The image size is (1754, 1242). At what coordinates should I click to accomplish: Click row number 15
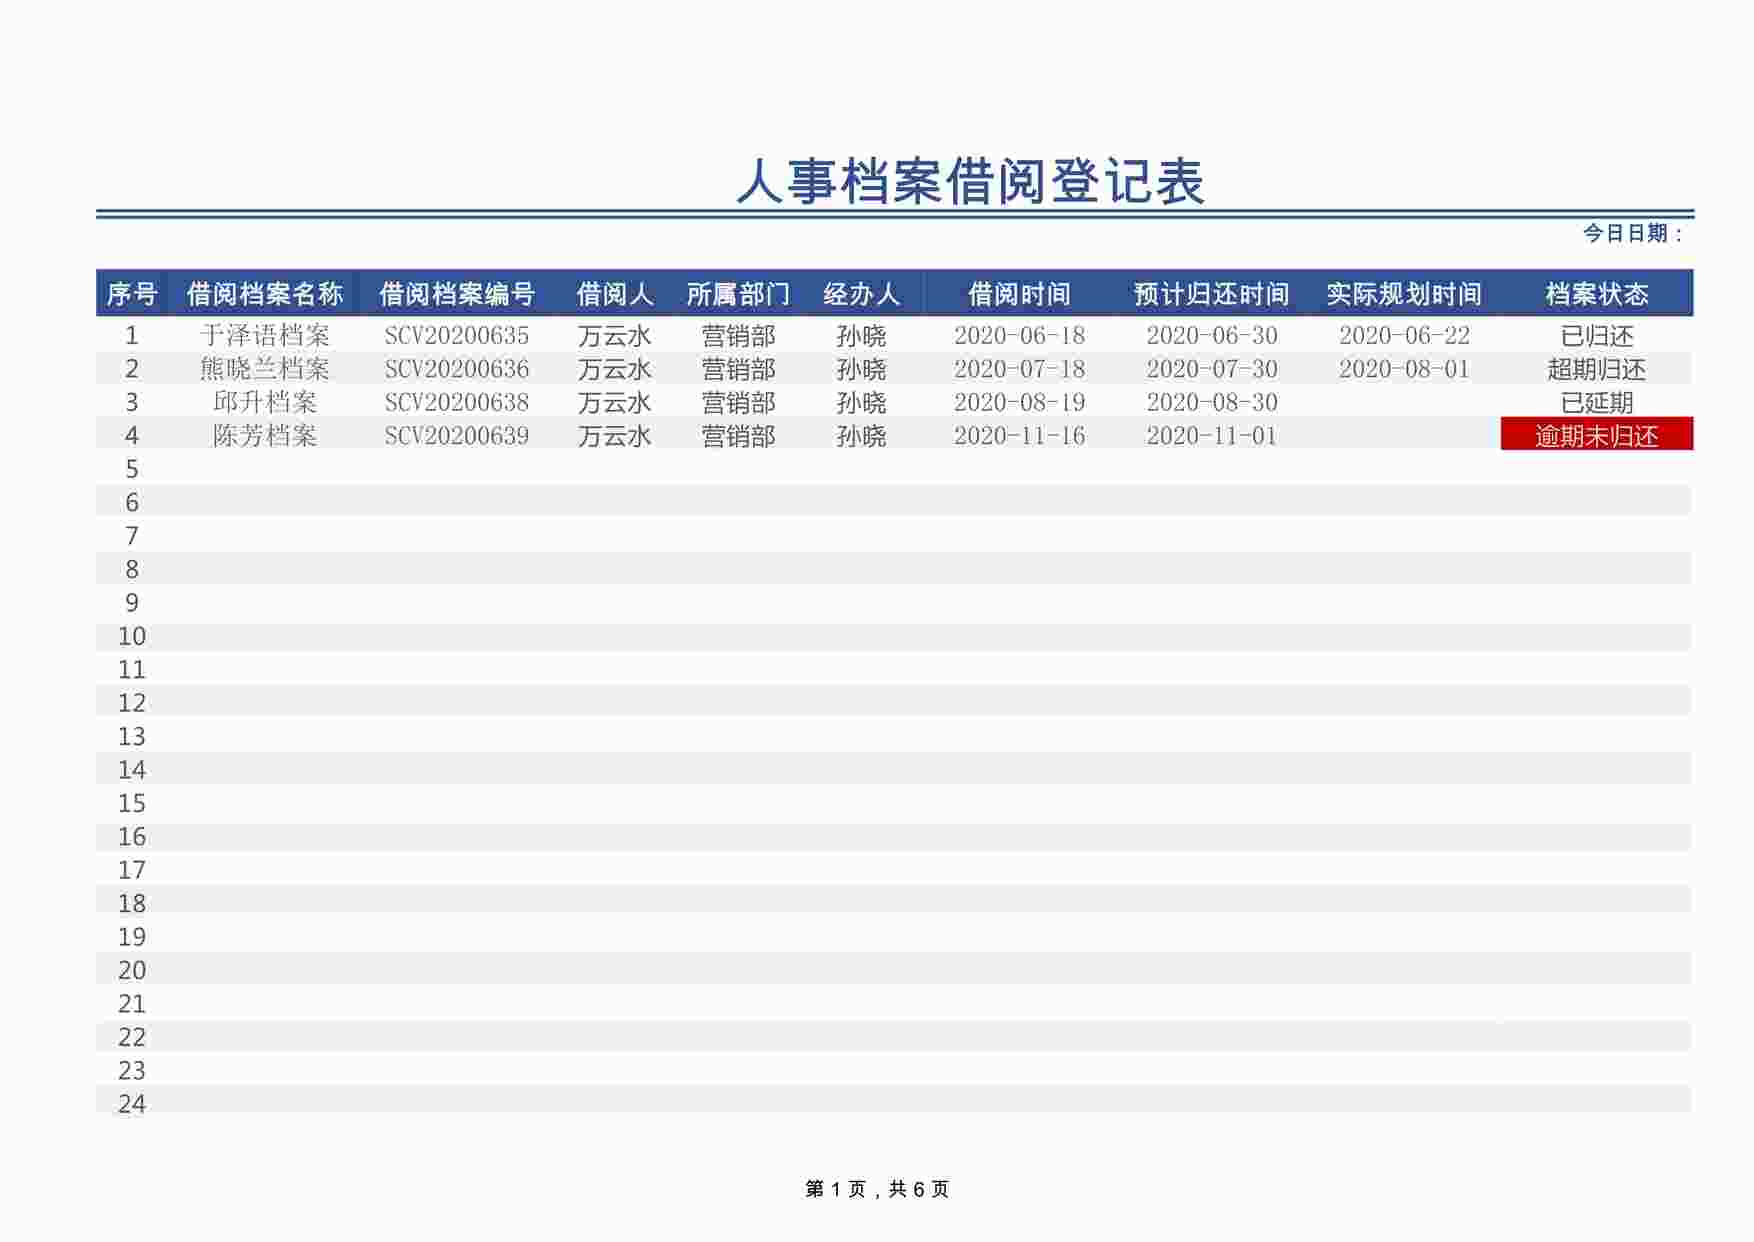tap(132, 803)
